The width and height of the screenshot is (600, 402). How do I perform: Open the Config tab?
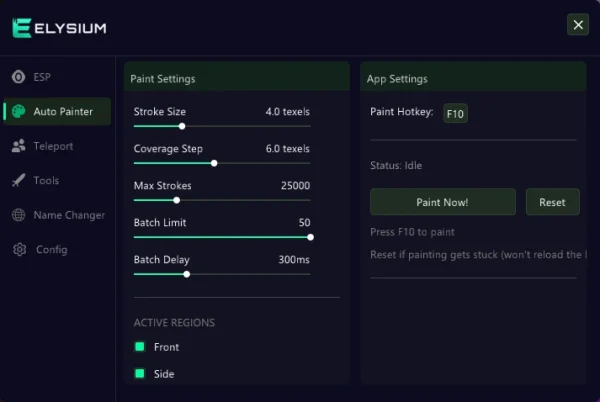click(57, 249)
